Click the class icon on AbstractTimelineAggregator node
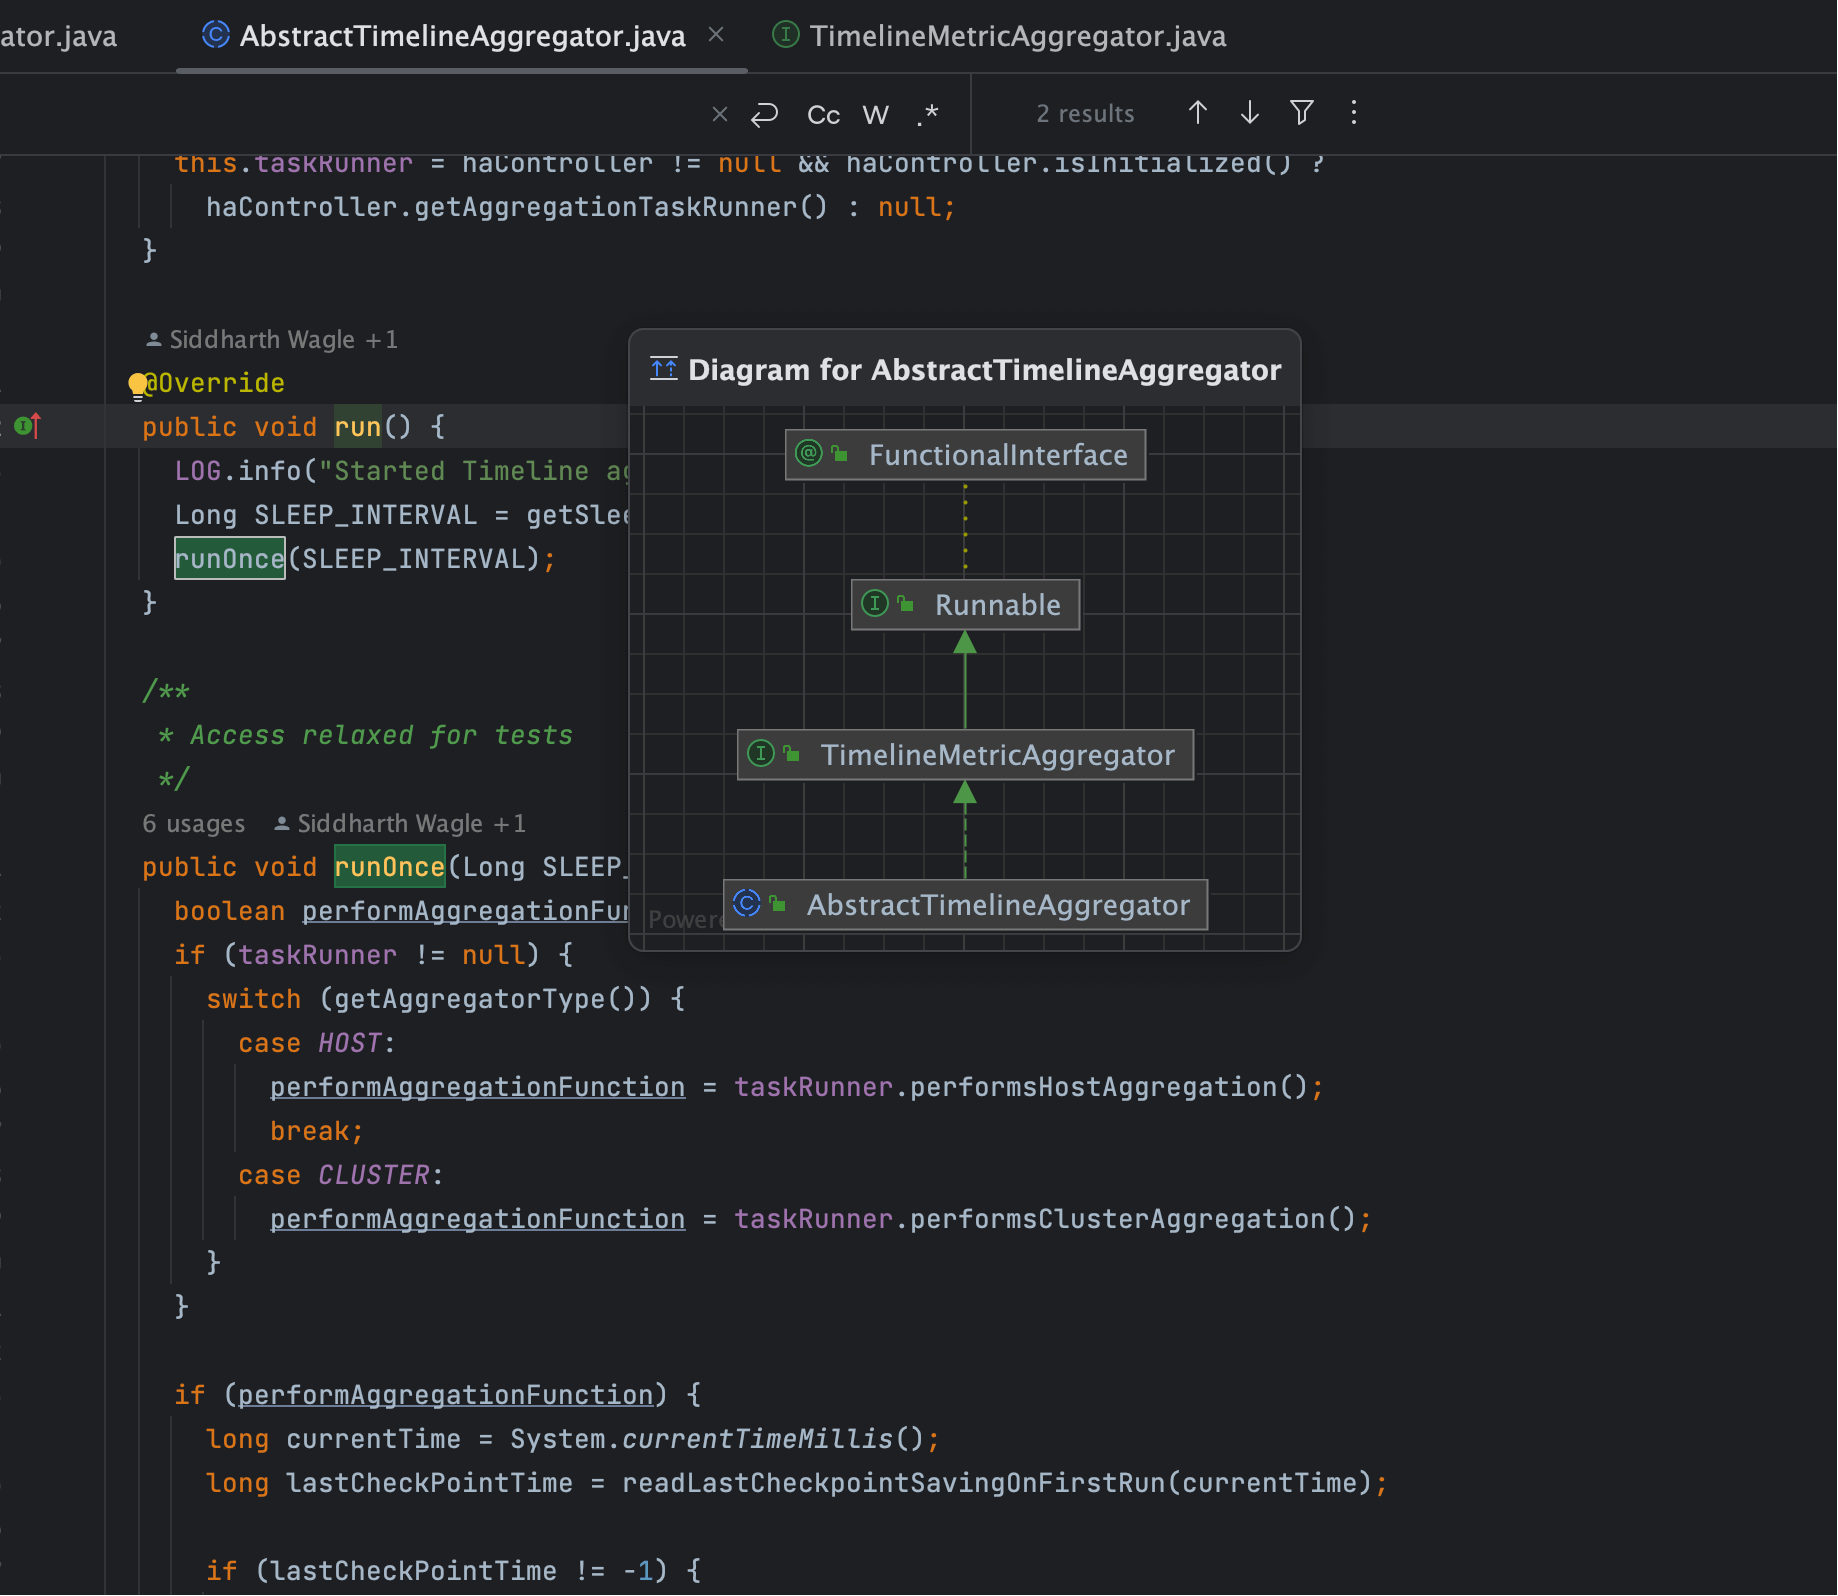 tap(746, 904)
